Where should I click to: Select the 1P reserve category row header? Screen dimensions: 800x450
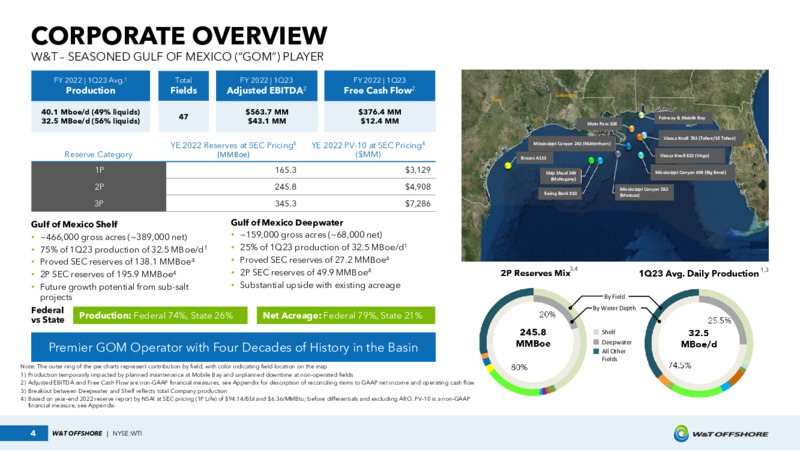click(98, 170)
